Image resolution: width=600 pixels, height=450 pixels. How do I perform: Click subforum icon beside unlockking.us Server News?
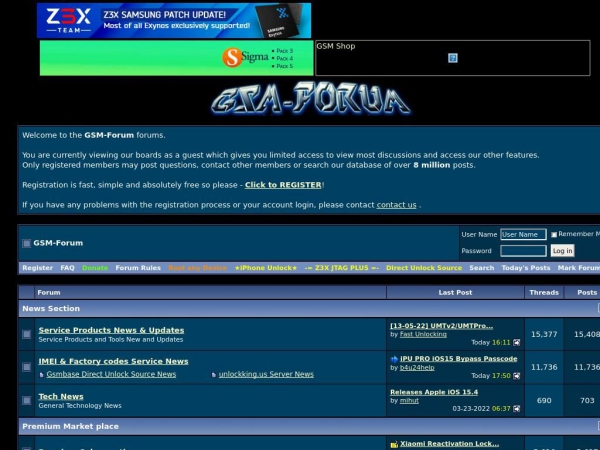click(x=214, y=375)
